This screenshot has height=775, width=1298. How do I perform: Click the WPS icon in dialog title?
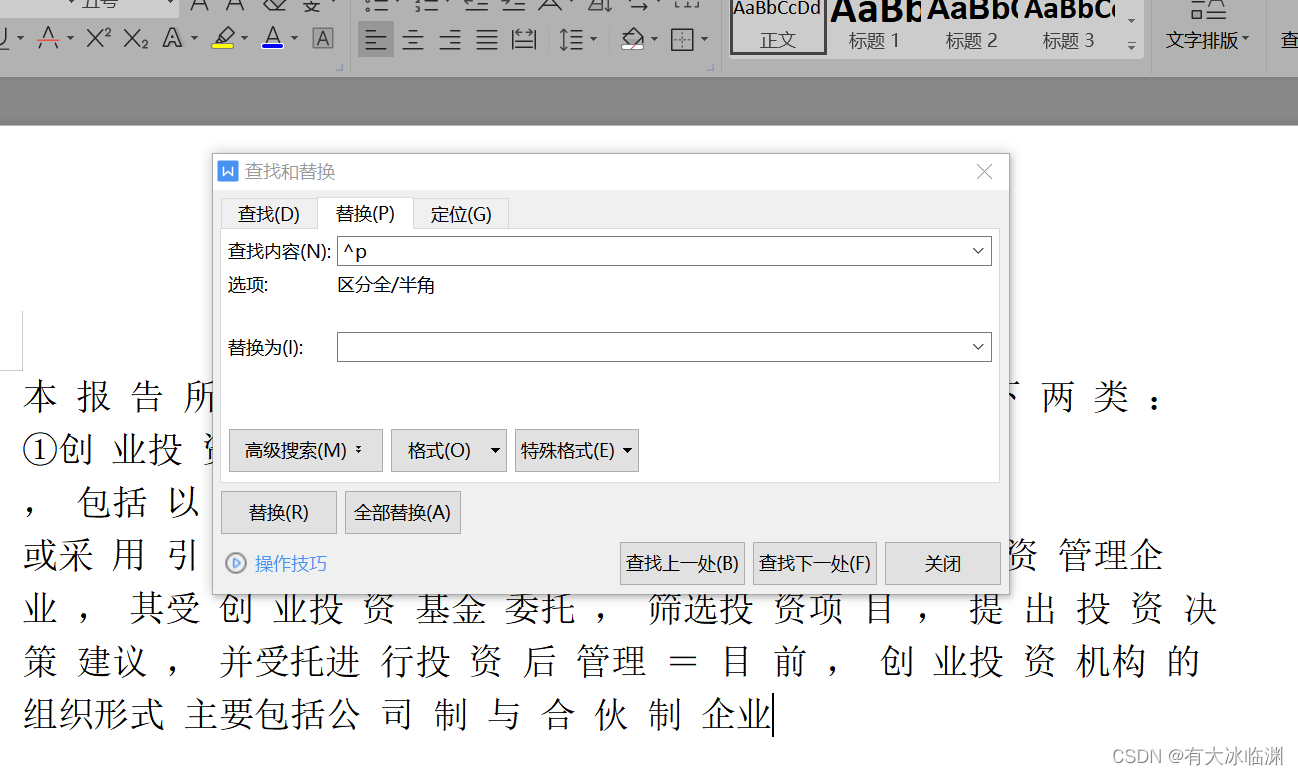click(229, 171)
